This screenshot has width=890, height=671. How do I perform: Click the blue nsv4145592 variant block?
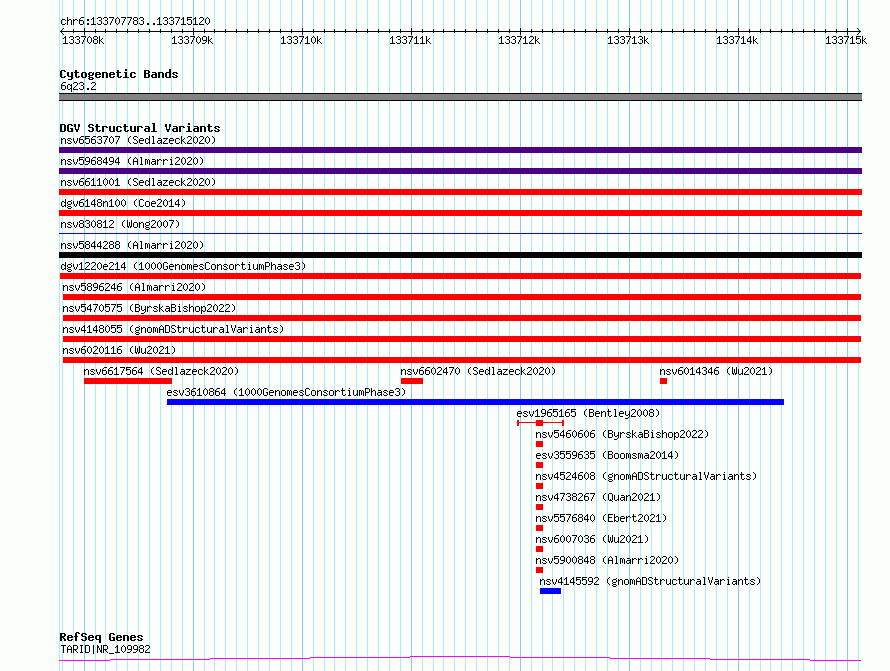click(551, 591)
